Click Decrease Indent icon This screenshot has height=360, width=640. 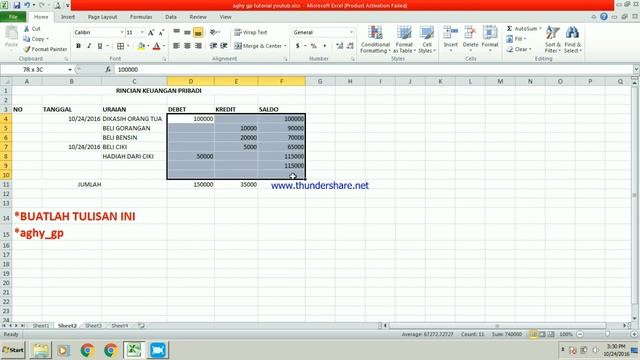(x=213, y=46)
